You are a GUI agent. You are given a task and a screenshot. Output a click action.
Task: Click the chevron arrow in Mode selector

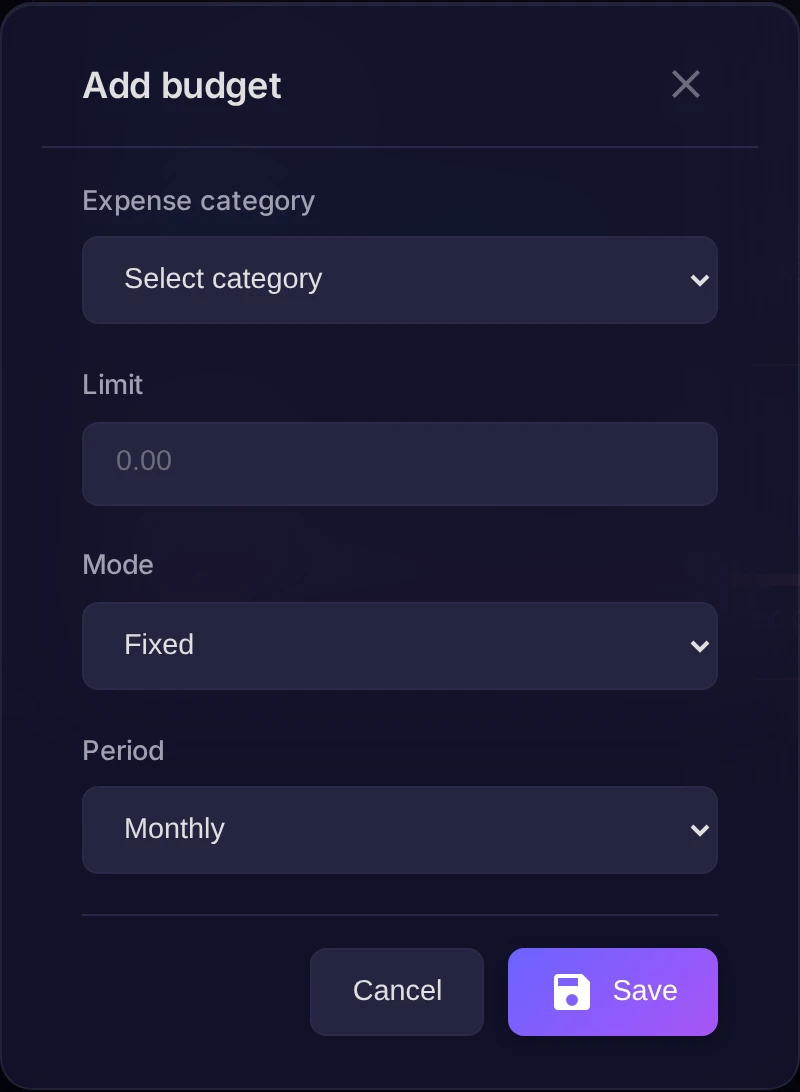point(699,646)
